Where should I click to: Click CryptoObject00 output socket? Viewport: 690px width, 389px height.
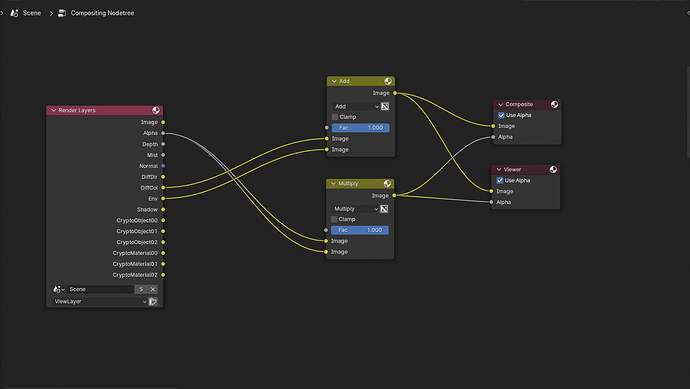163,220
